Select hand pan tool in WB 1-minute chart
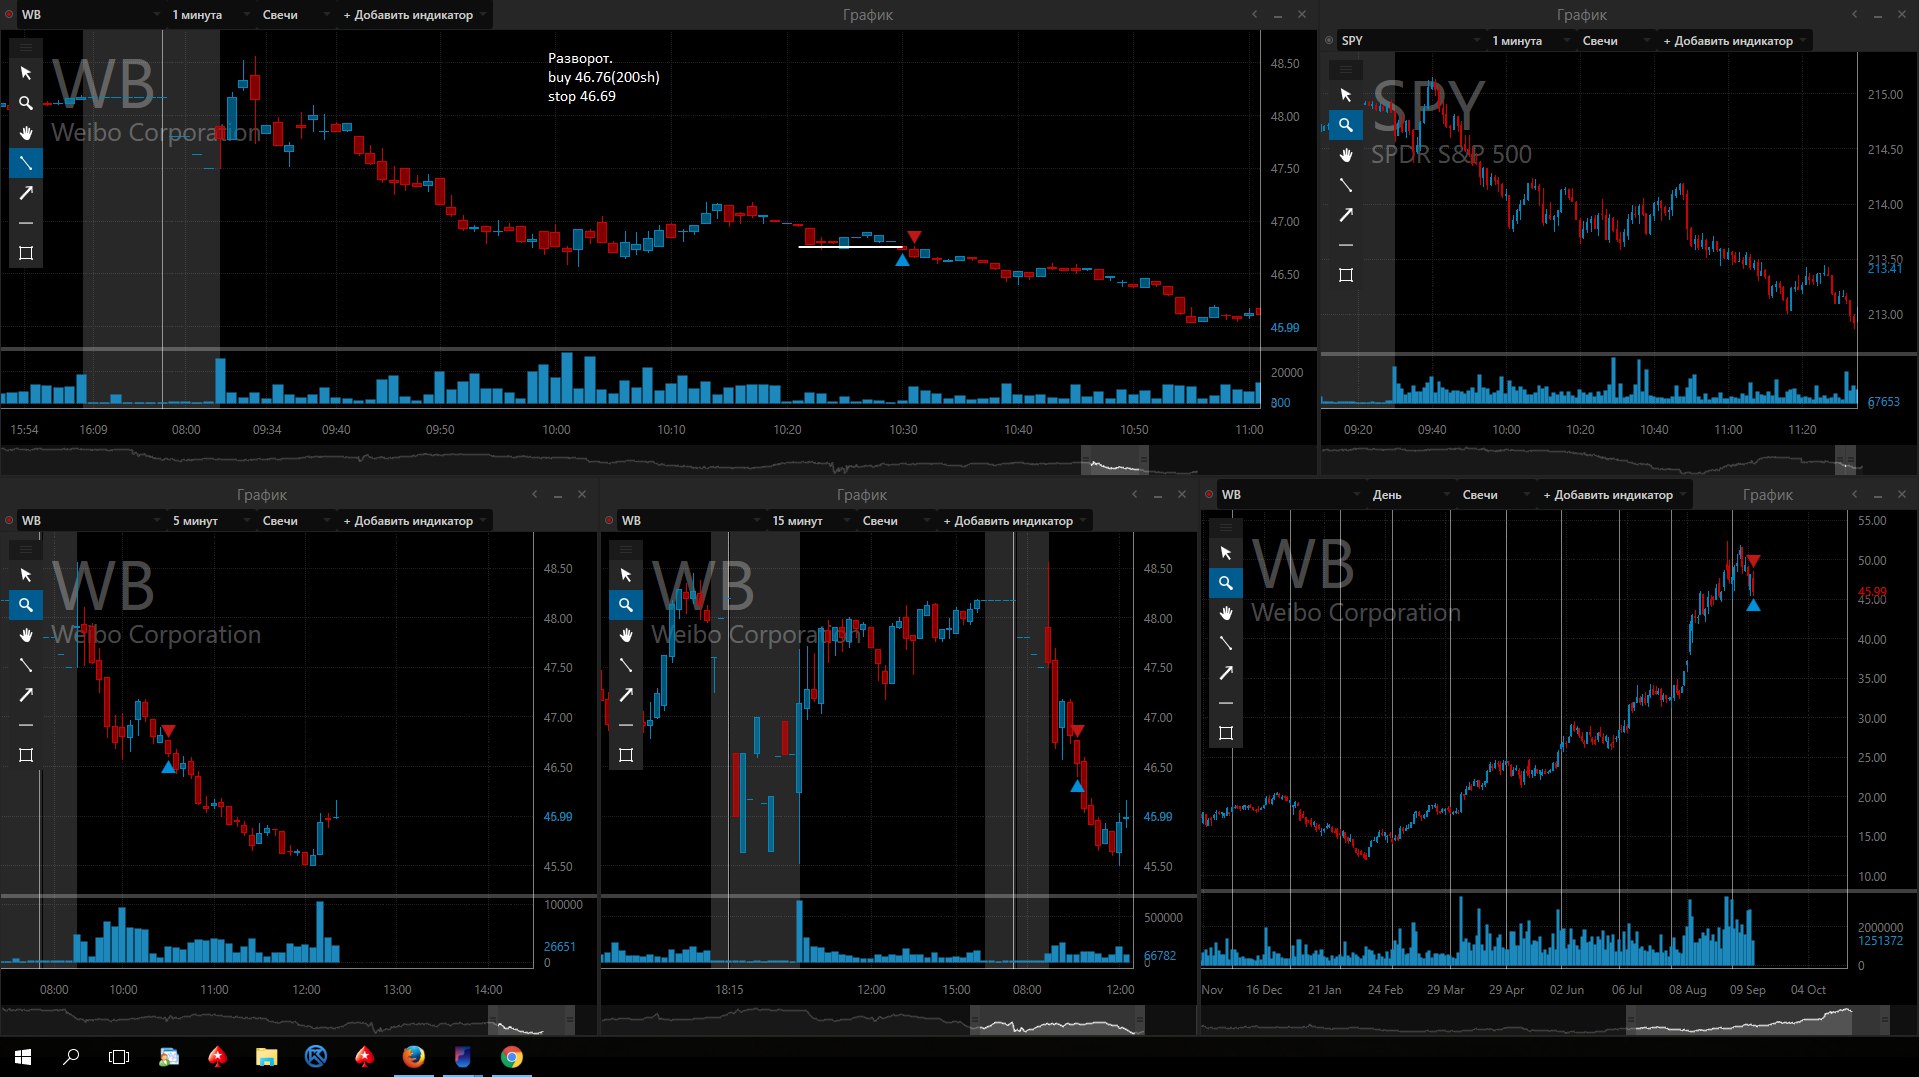The height and width of the screenshot is (1077, 1919). [x=26, y=133]
